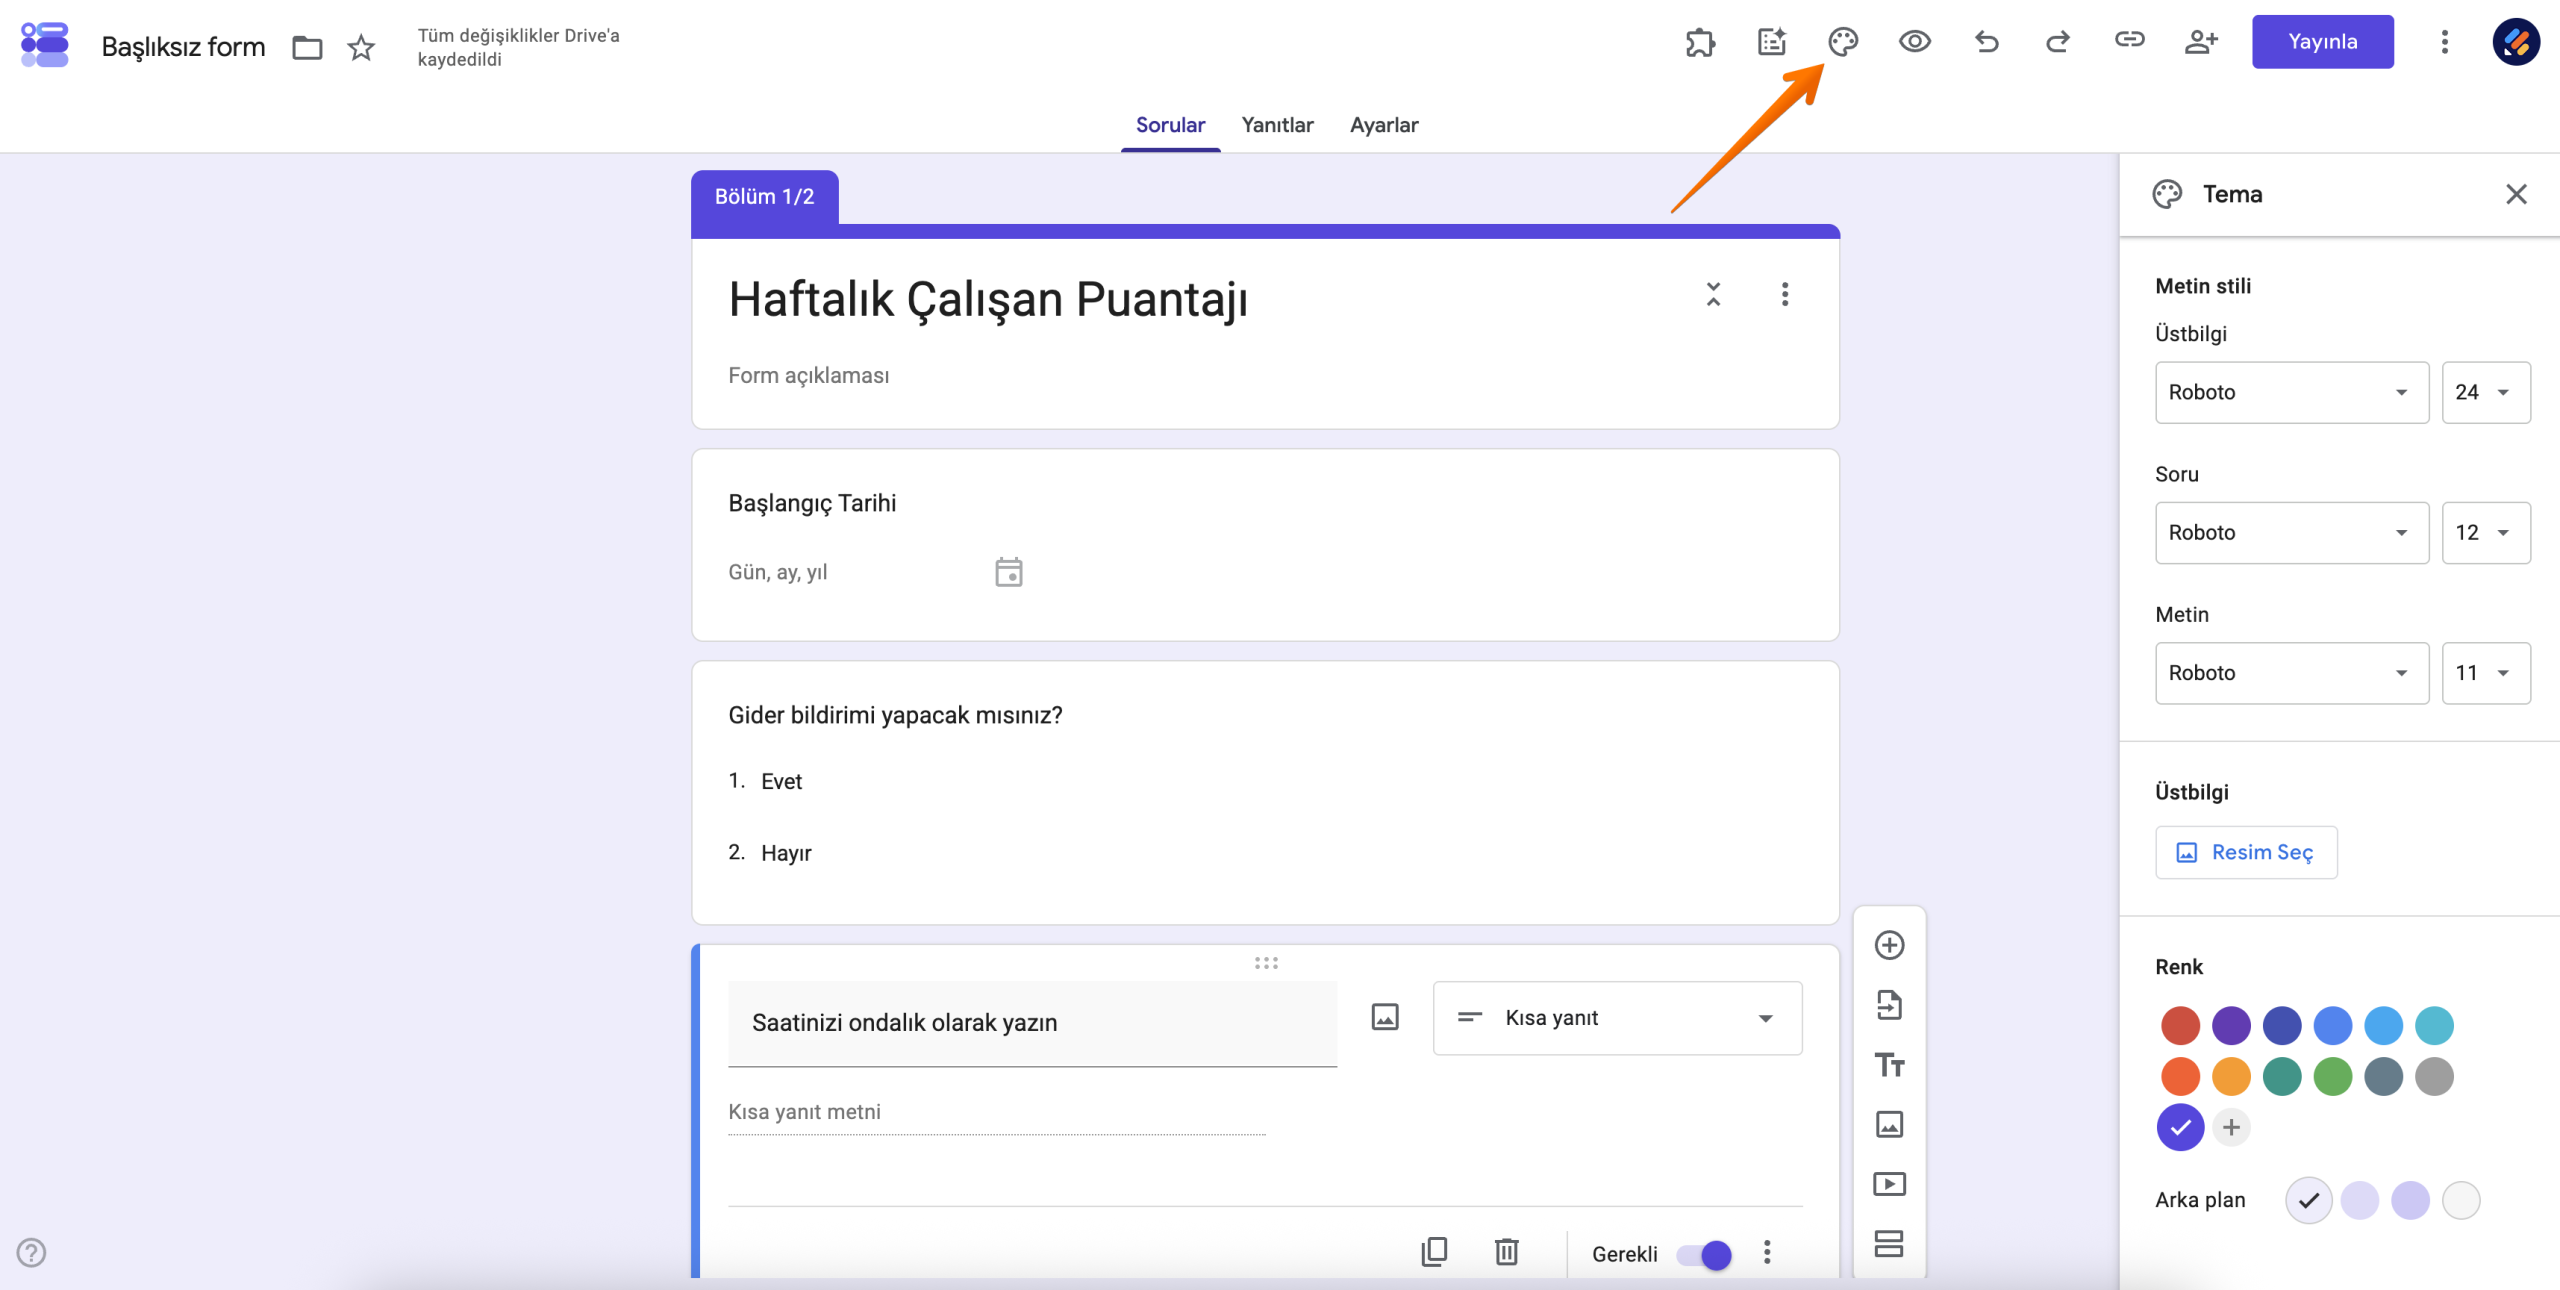Click the move to folder icon

coord(307,47)
